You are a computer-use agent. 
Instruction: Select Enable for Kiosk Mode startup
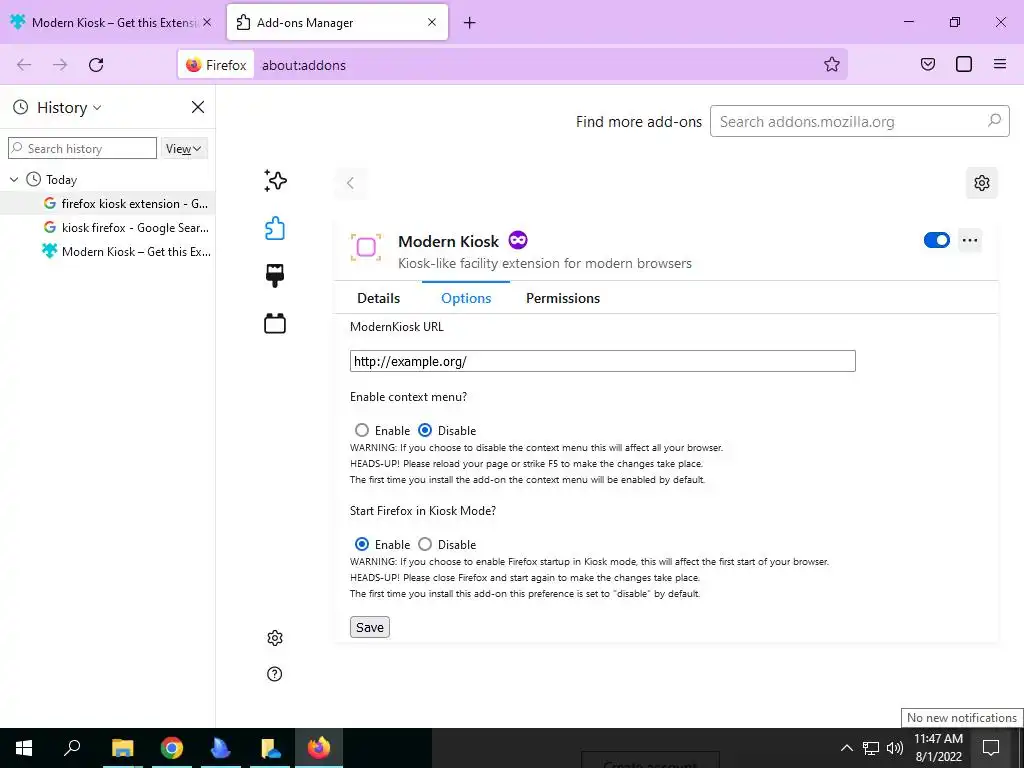pos(362,544)
